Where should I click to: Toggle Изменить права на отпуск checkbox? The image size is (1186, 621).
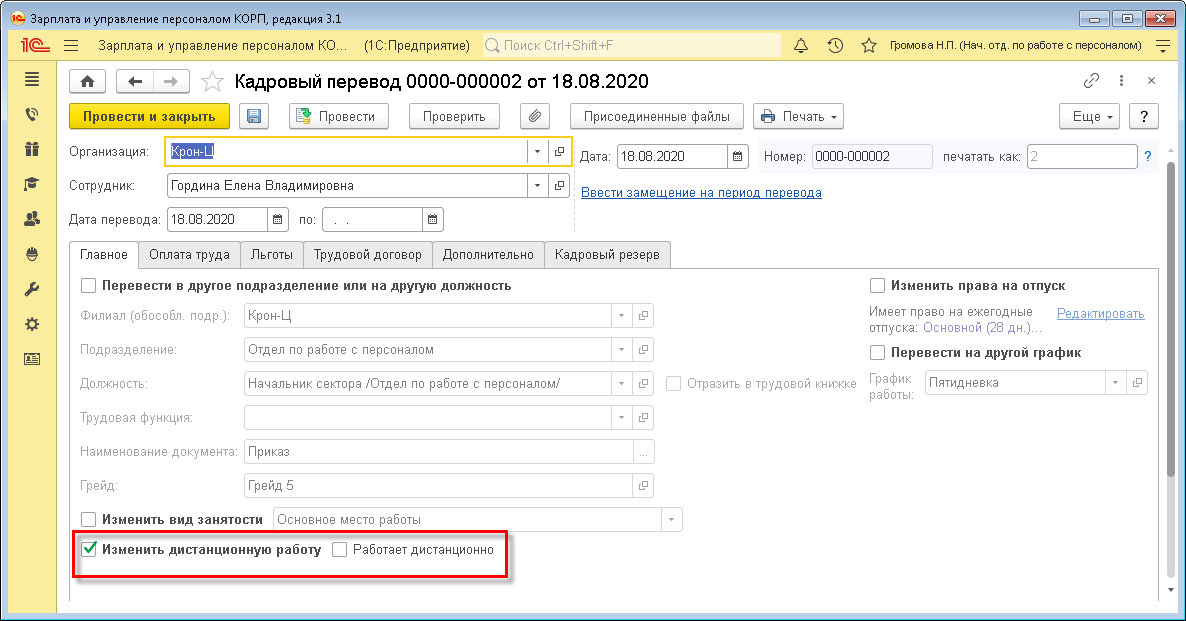(877, 285)
